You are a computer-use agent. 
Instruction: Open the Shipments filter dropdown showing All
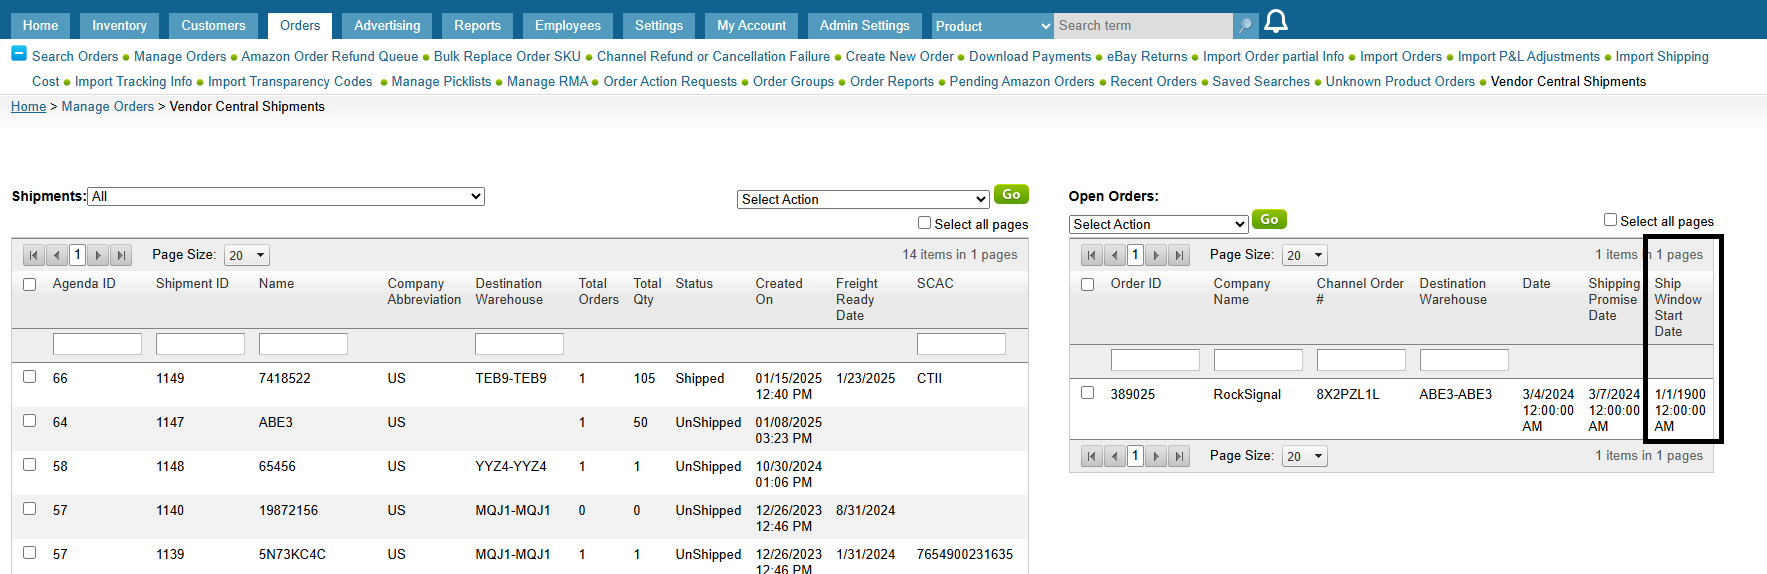286,197
